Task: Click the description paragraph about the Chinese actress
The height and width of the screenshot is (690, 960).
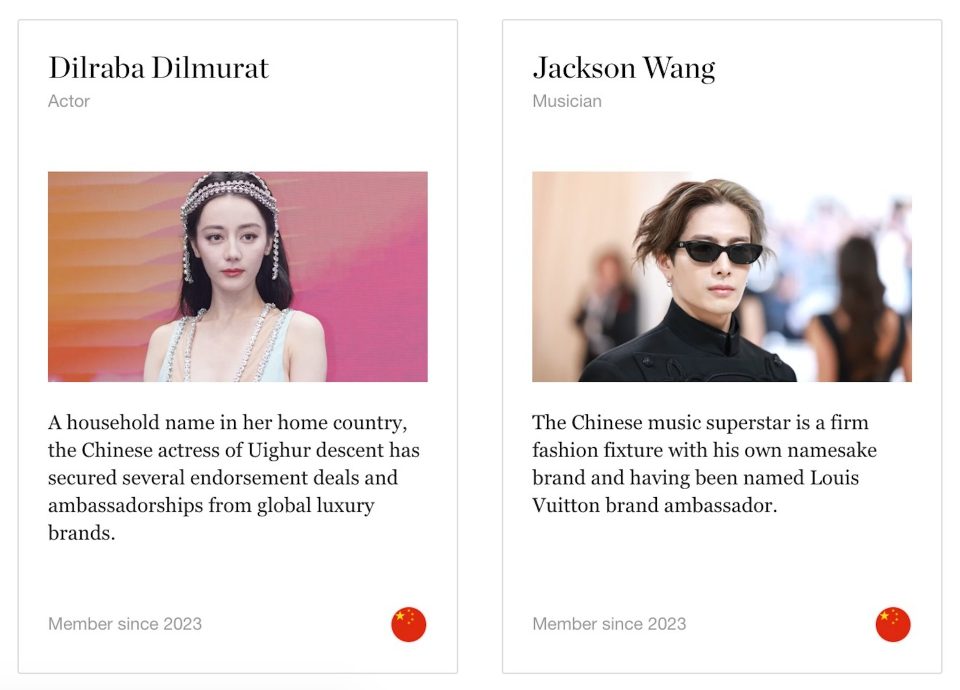Action: tap(234, 478)
